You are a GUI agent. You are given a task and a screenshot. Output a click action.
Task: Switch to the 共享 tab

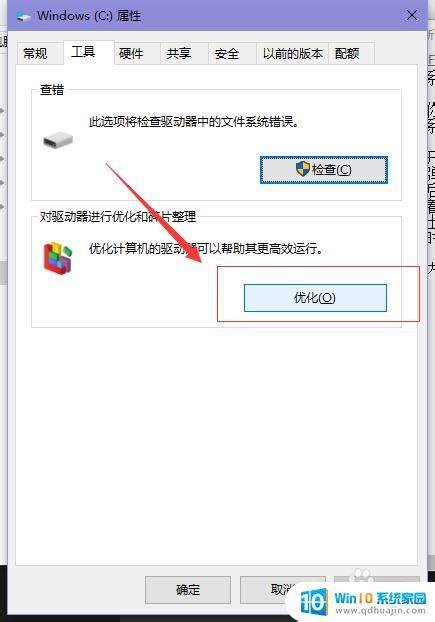(x=179, y=54)
